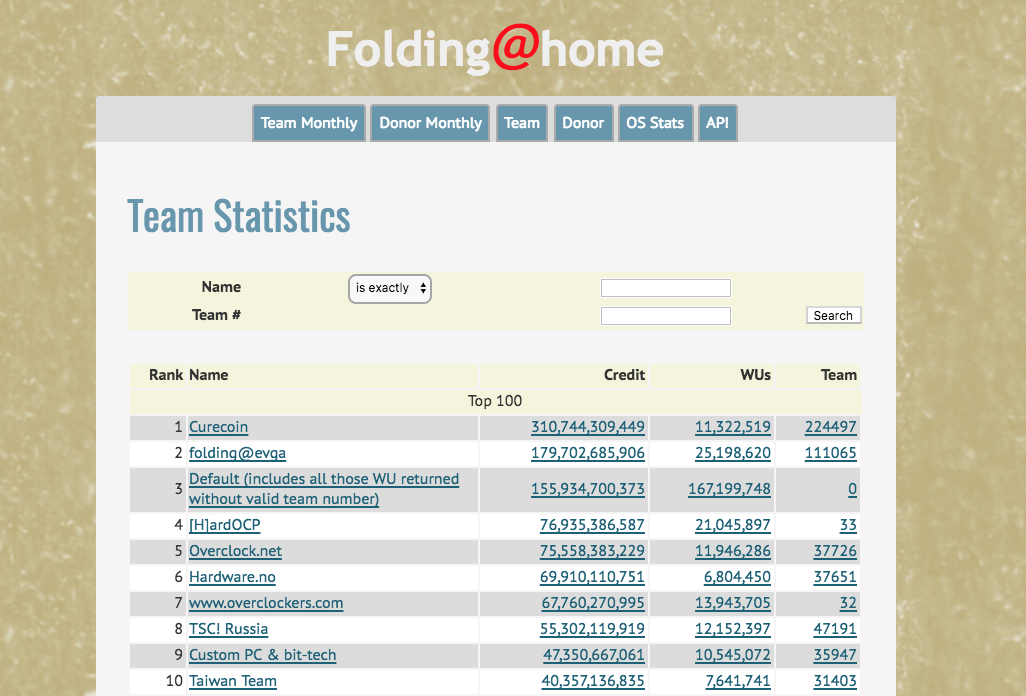
Task: Click the Team Statistics heading
Action: coord(239,217)
